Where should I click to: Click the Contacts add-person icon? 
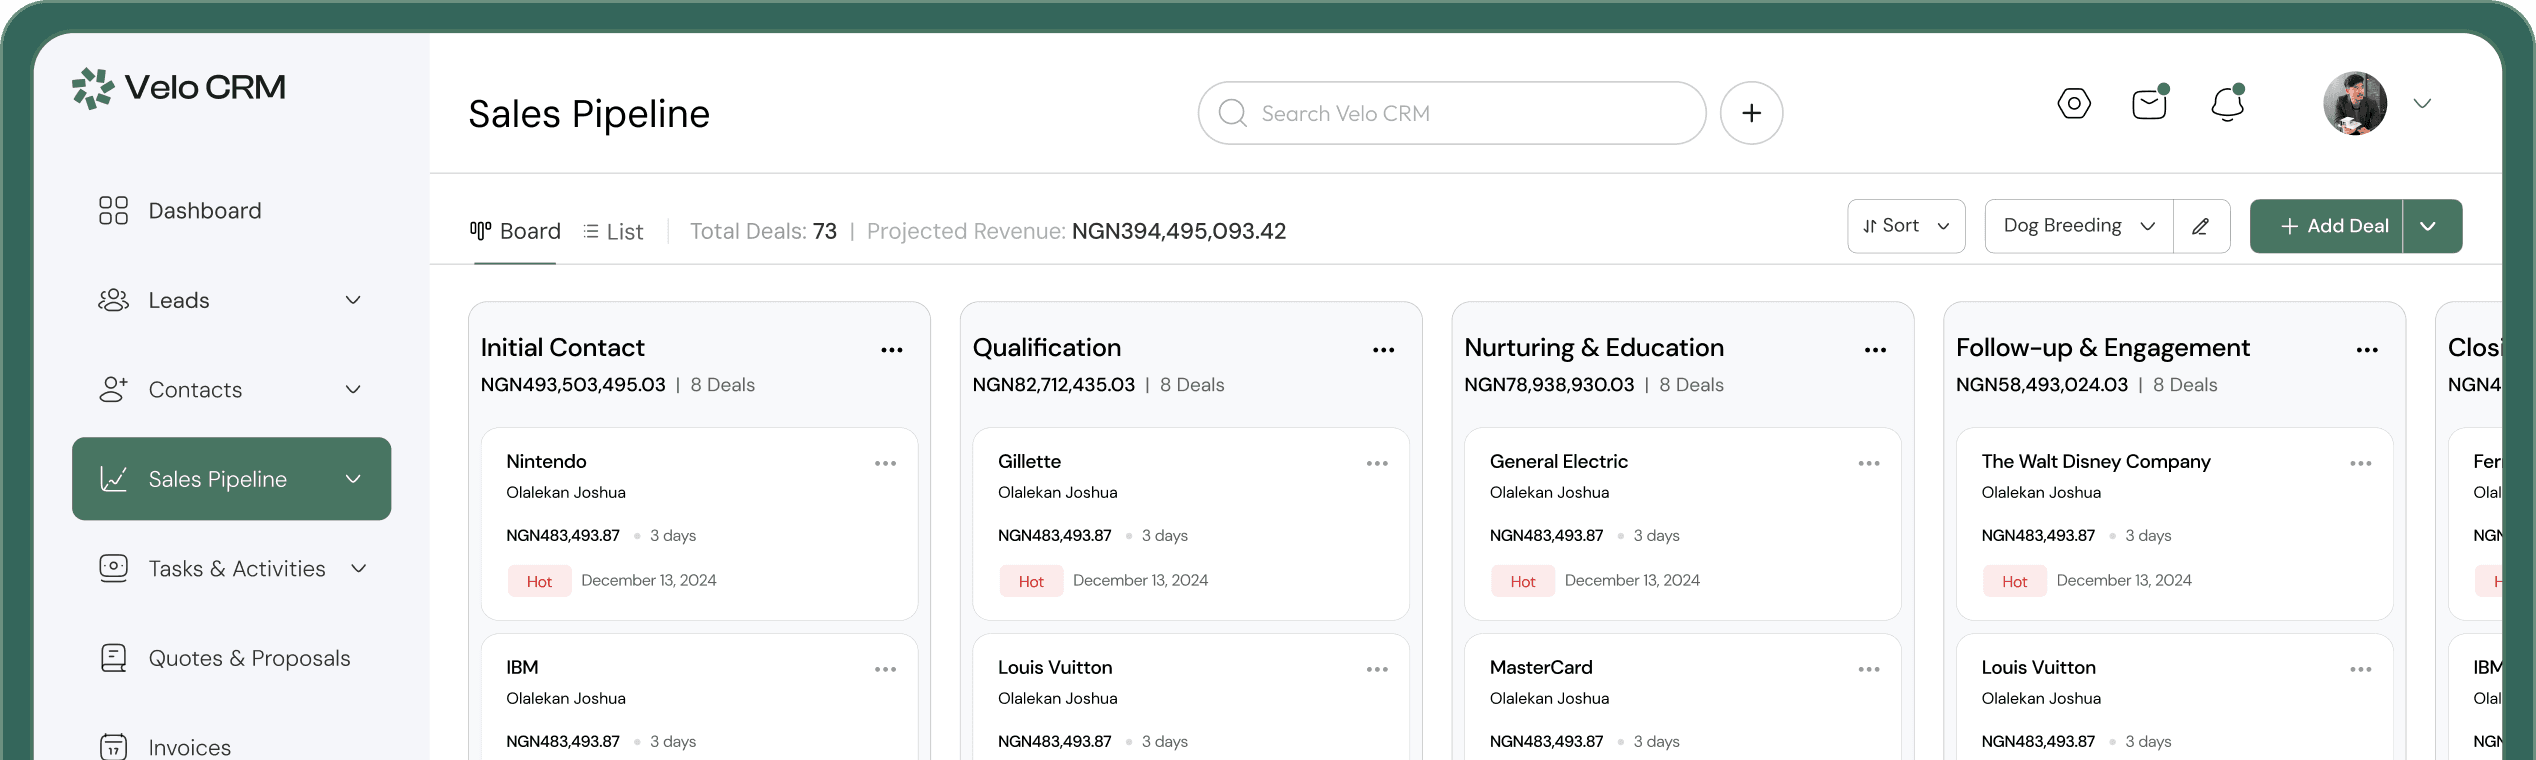[113, 389]
